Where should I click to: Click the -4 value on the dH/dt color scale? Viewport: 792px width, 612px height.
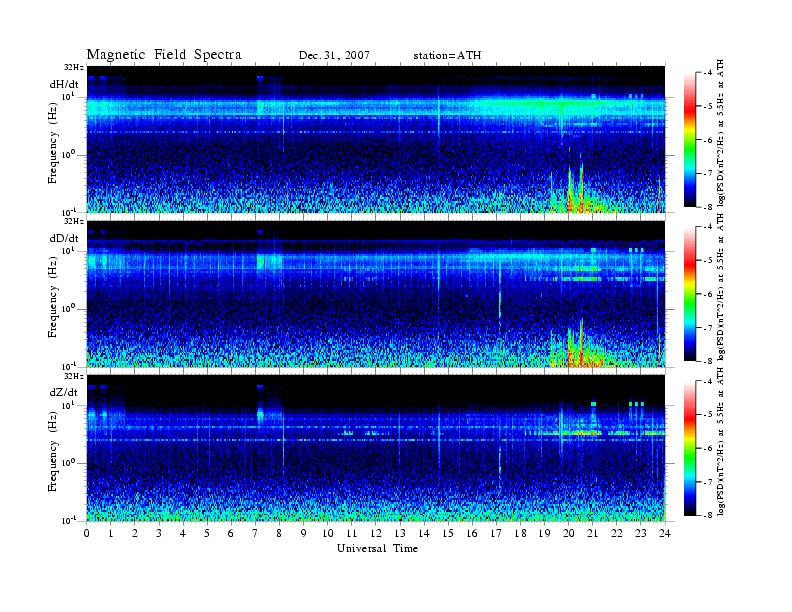[709, 73]
